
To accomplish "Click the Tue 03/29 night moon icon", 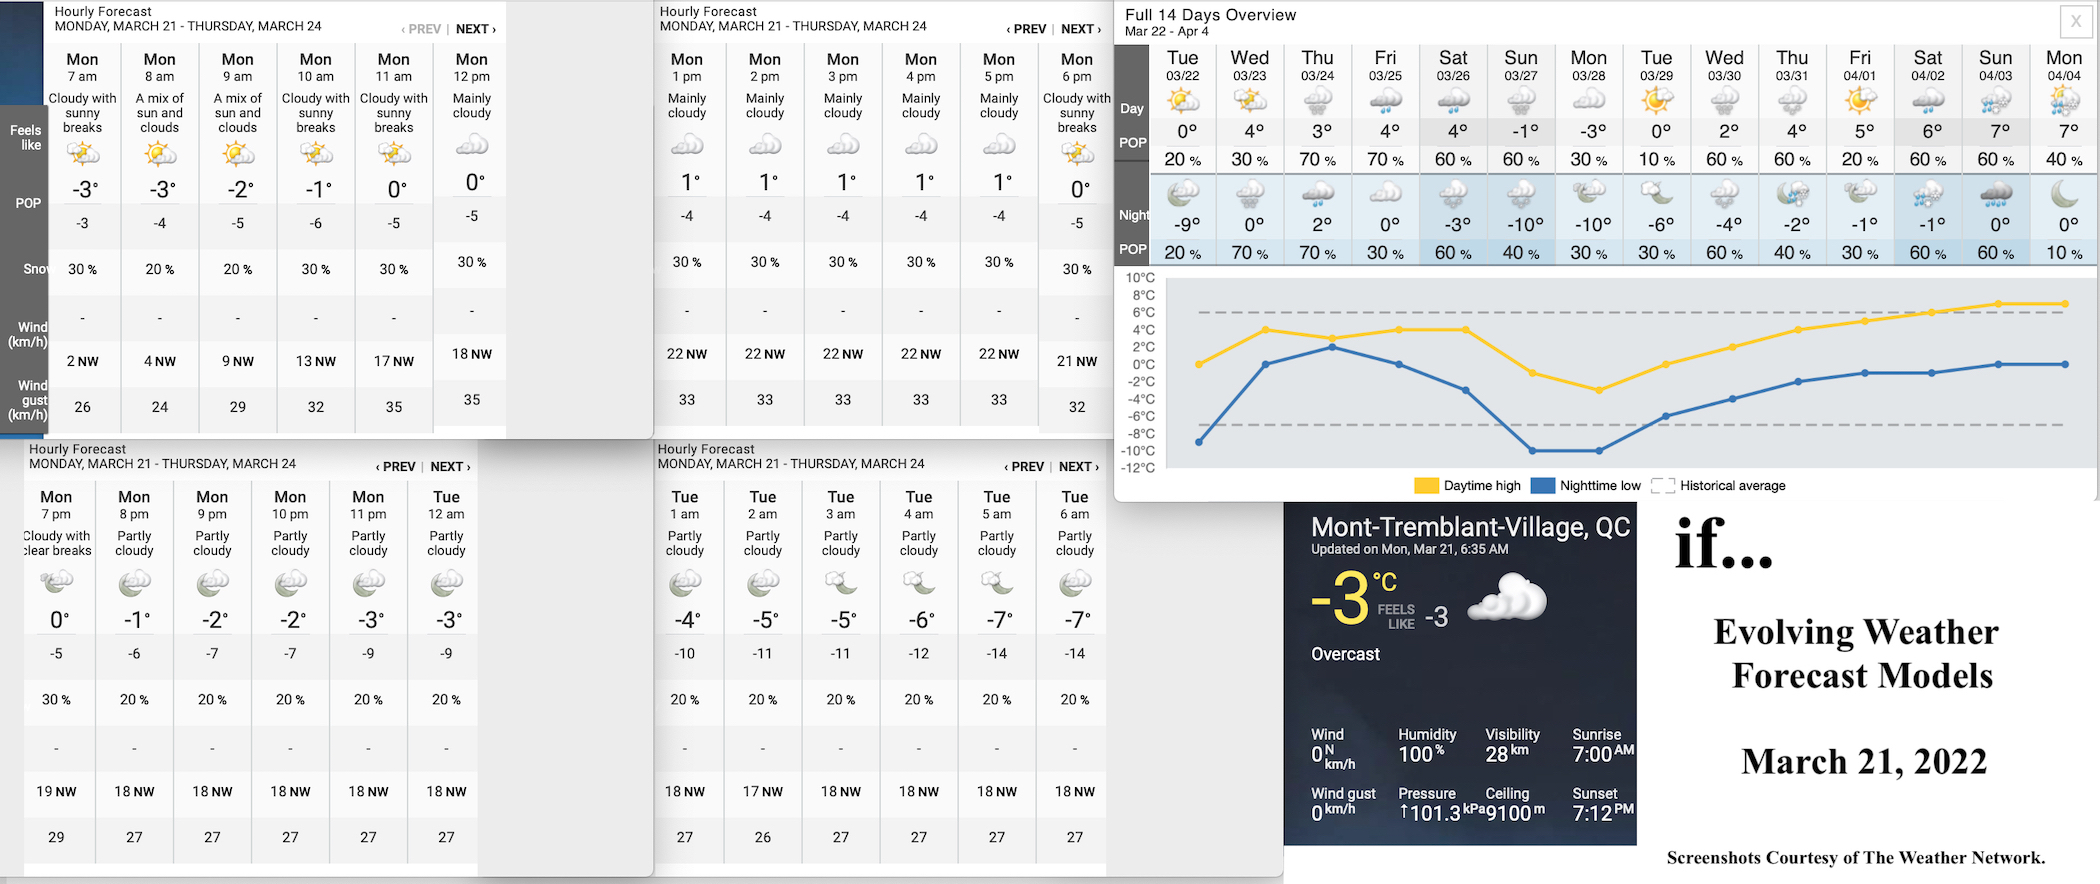I will (1657, 193).
